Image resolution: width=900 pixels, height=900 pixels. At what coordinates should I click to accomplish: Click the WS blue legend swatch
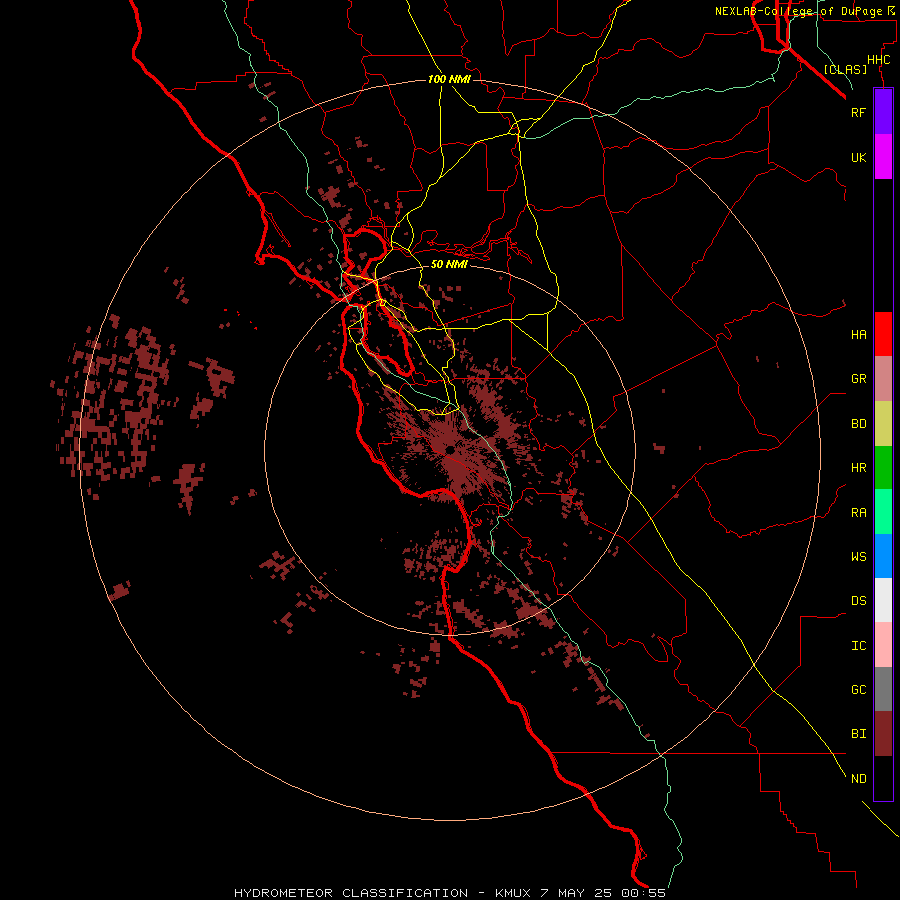click(x=883, y=556)
